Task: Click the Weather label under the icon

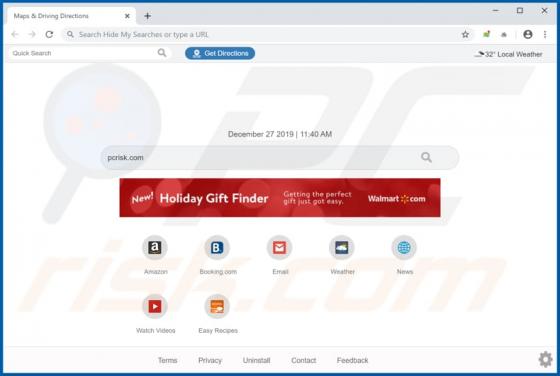Action: 342,272
